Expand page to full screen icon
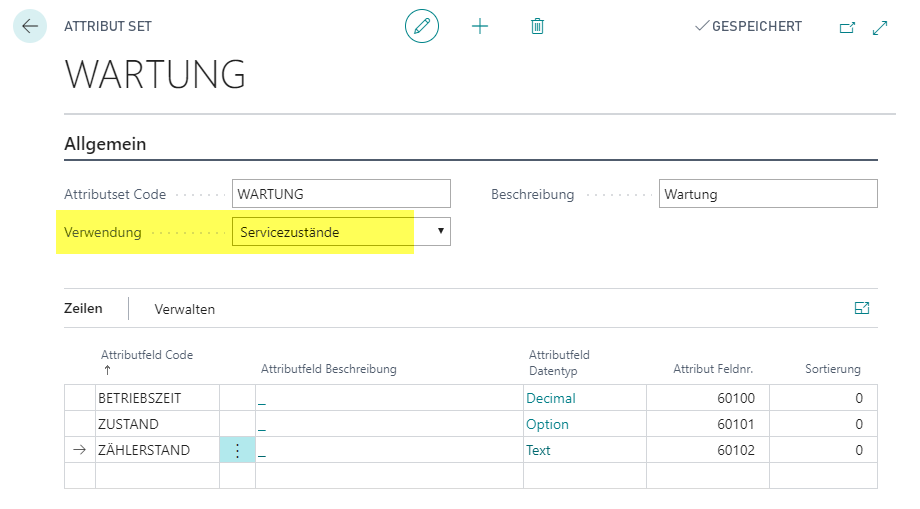Viewport: 920px width, 509px height. point(880,28)
